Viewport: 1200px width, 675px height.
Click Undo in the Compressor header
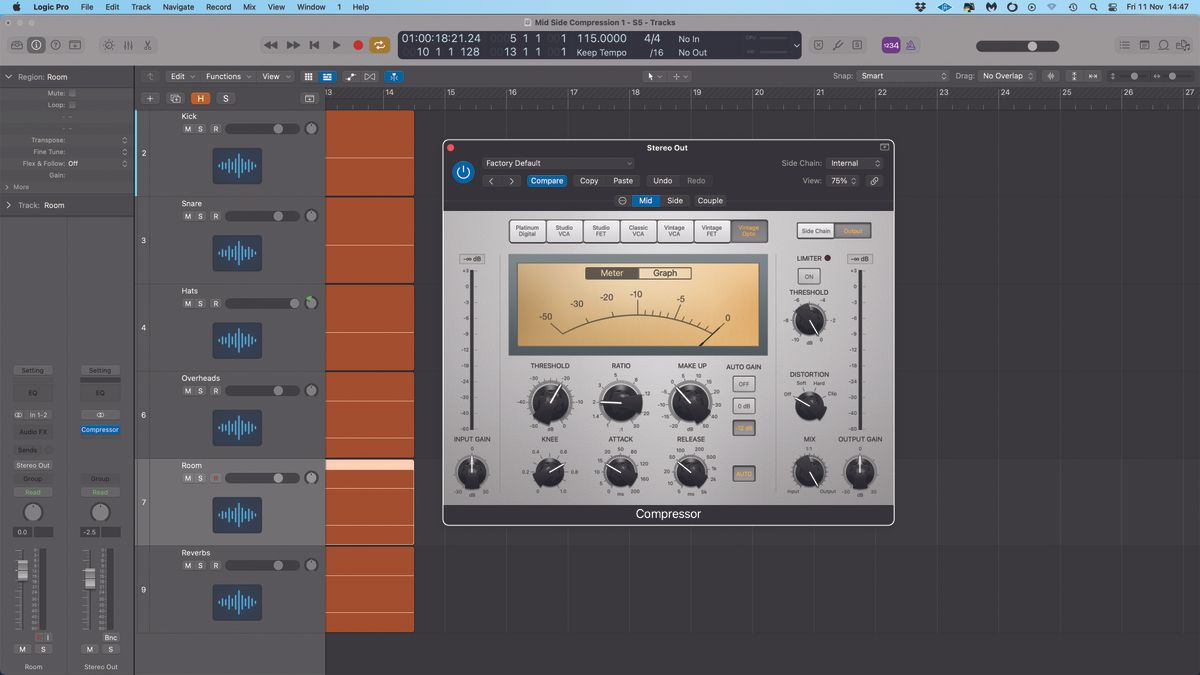tap(662, 181)
